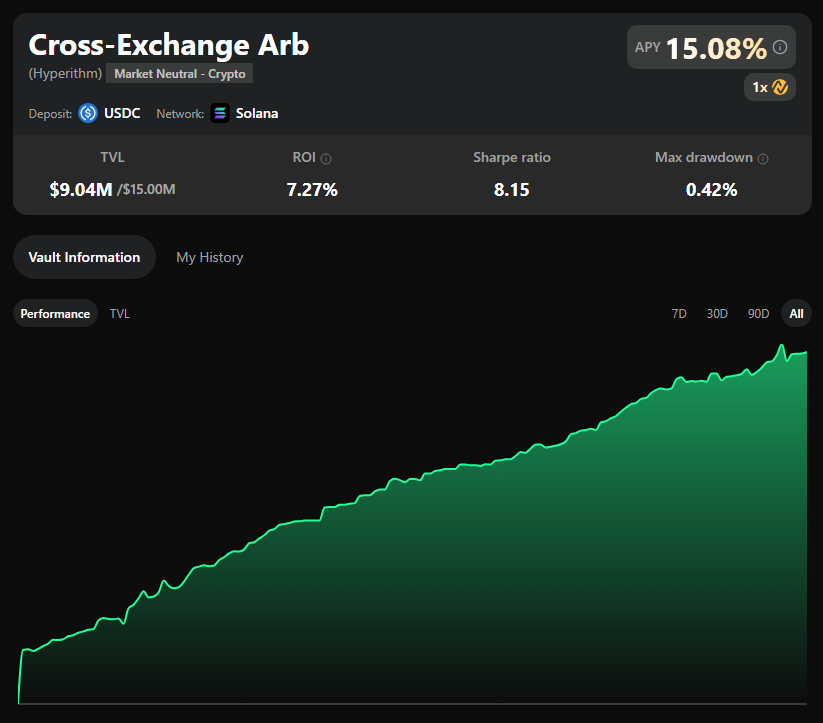This screenshot has width=823, height=723.
Task: Open the Vault Information tab
Action: click(85, 257)
